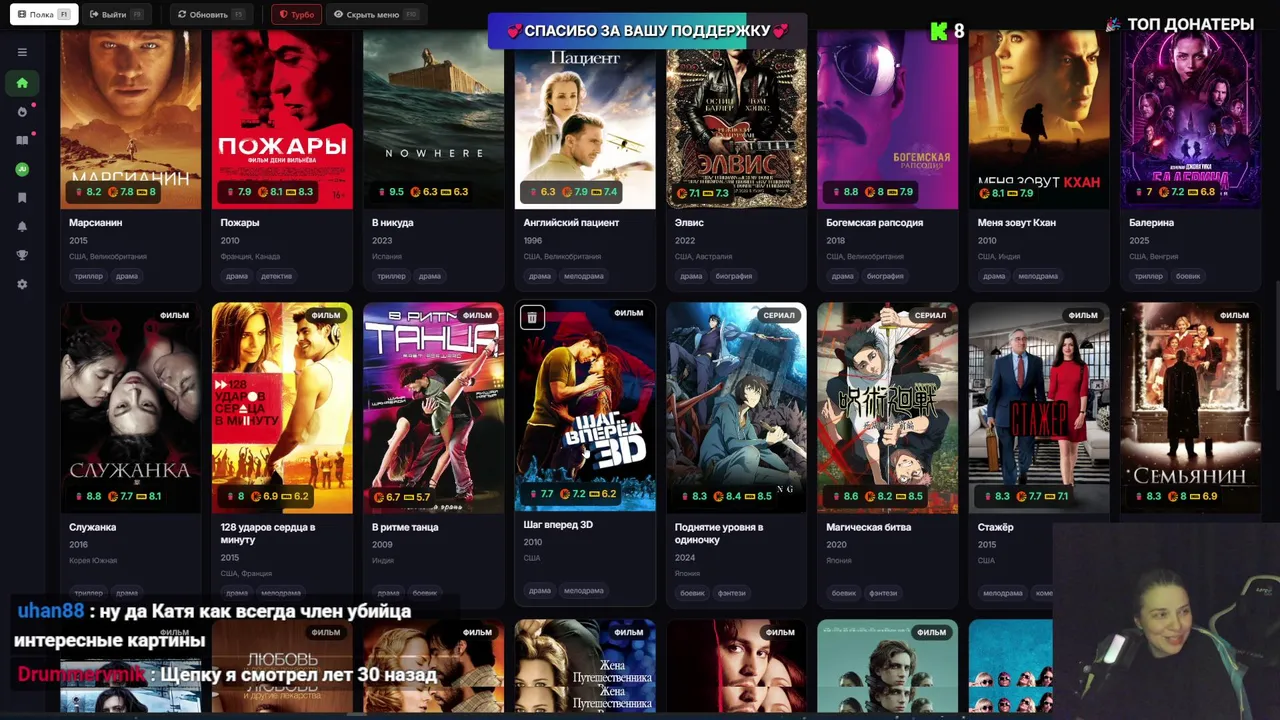Click rating 9.5 on Nowhere poster
This screenshot has width=1280, height=720.
pyautogui.click(x=391, y=192)
